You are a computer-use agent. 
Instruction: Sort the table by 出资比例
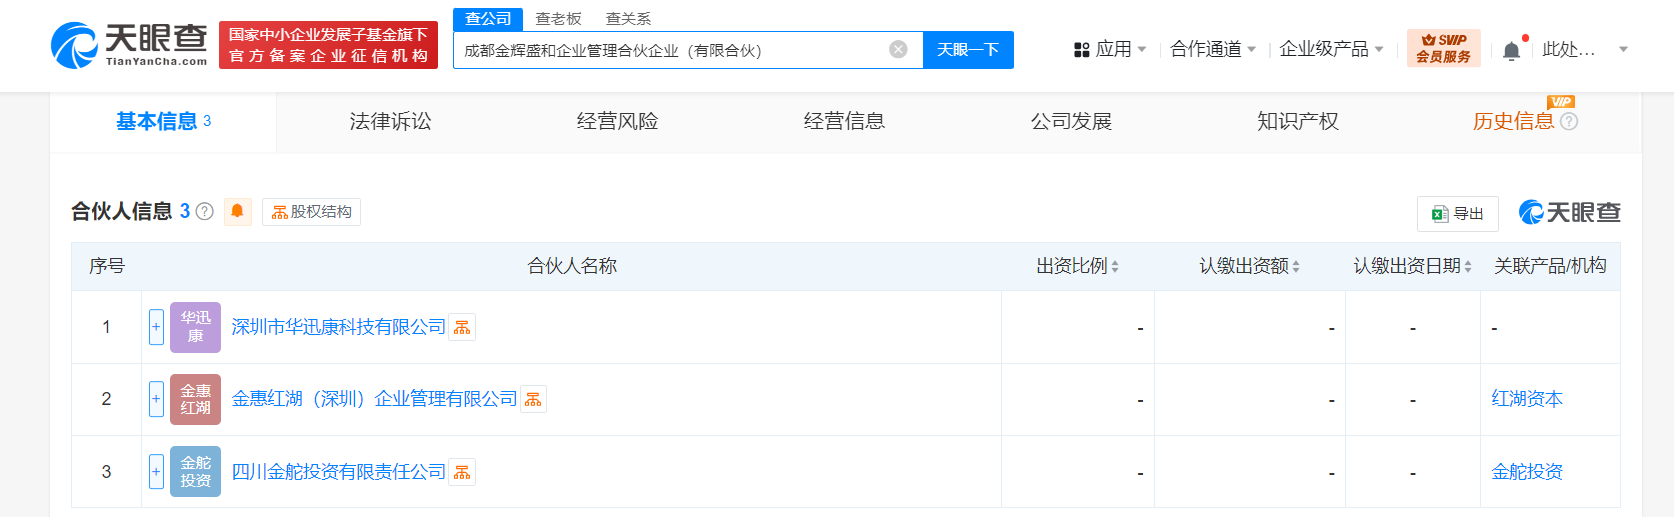coord(1078,266)
